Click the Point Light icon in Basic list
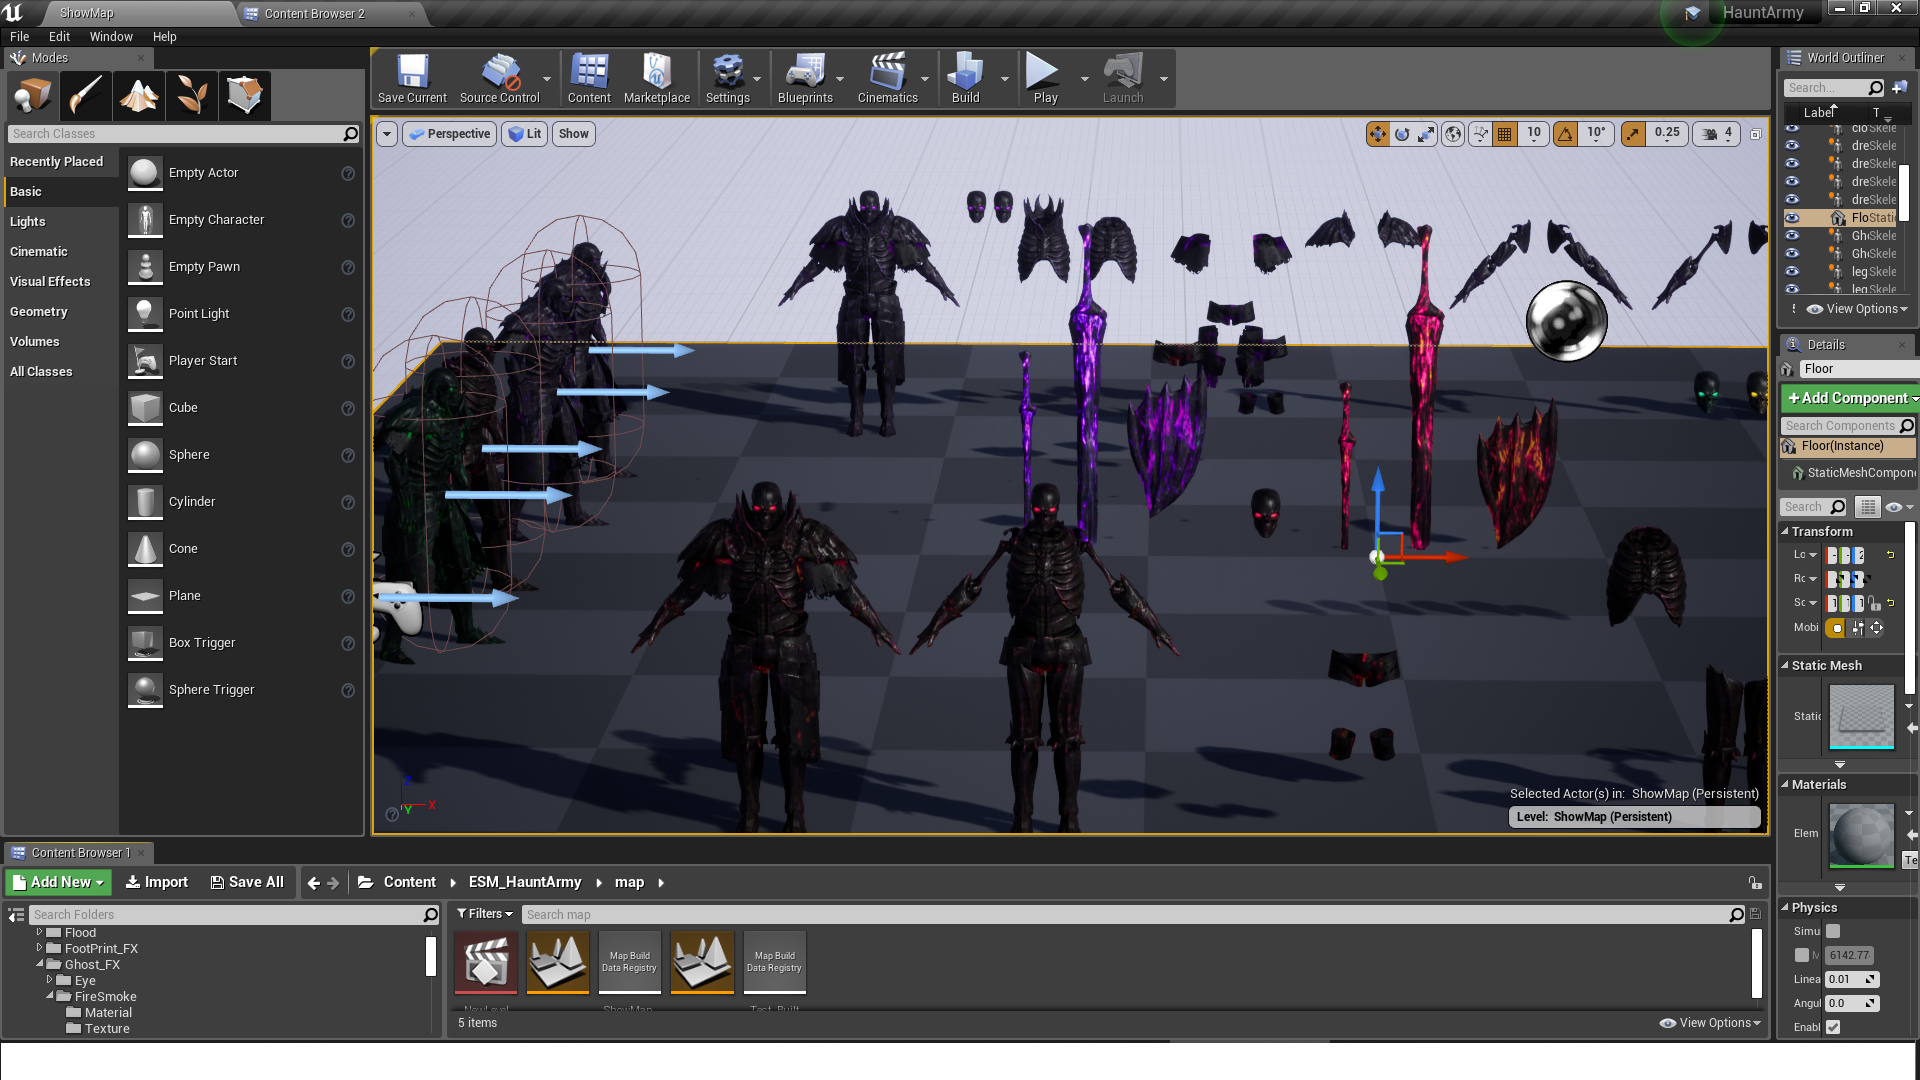The width and height of the screenshot is (1920, 1080). [x=145, y=314]
